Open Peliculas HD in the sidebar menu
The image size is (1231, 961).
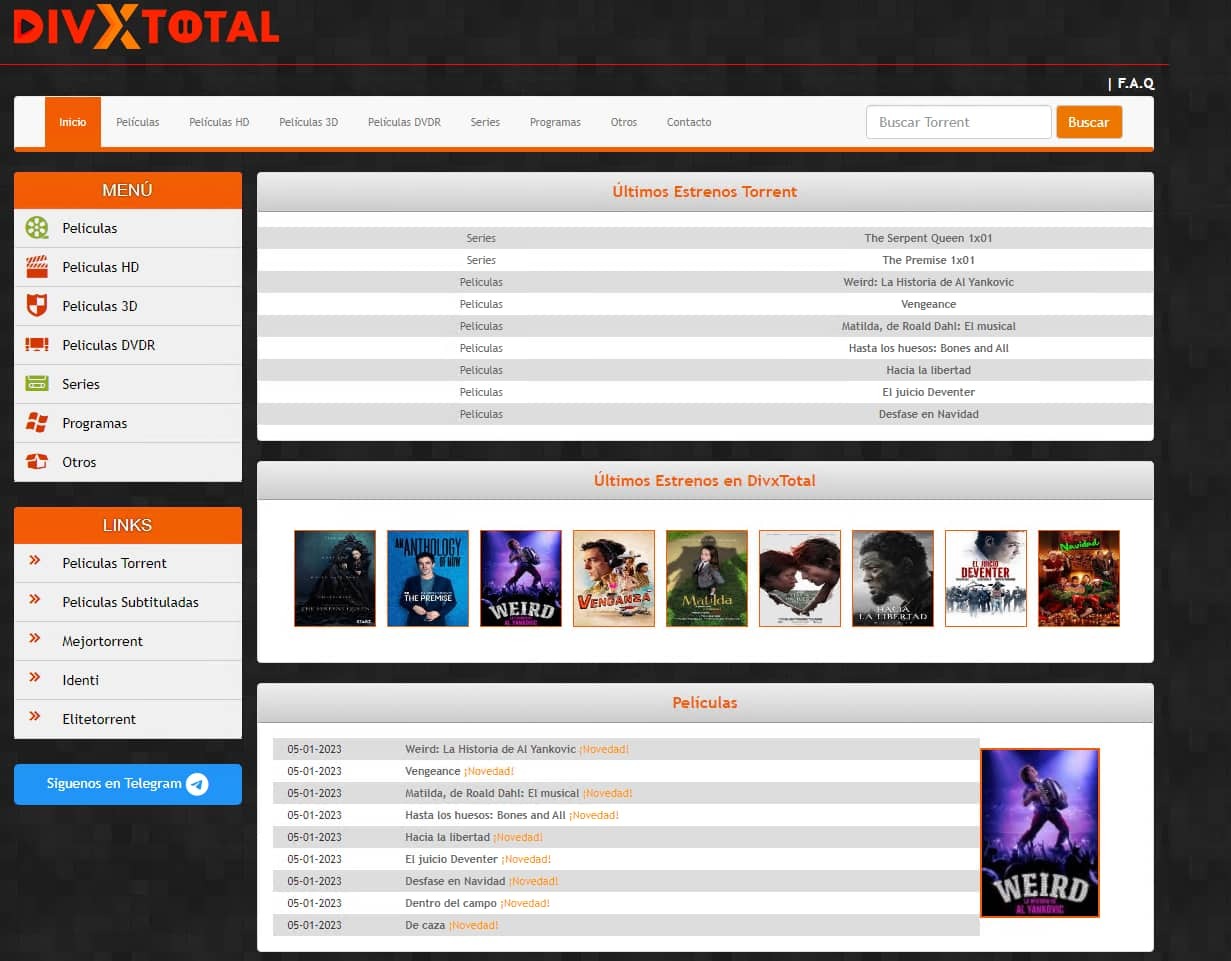click(128, 267)
